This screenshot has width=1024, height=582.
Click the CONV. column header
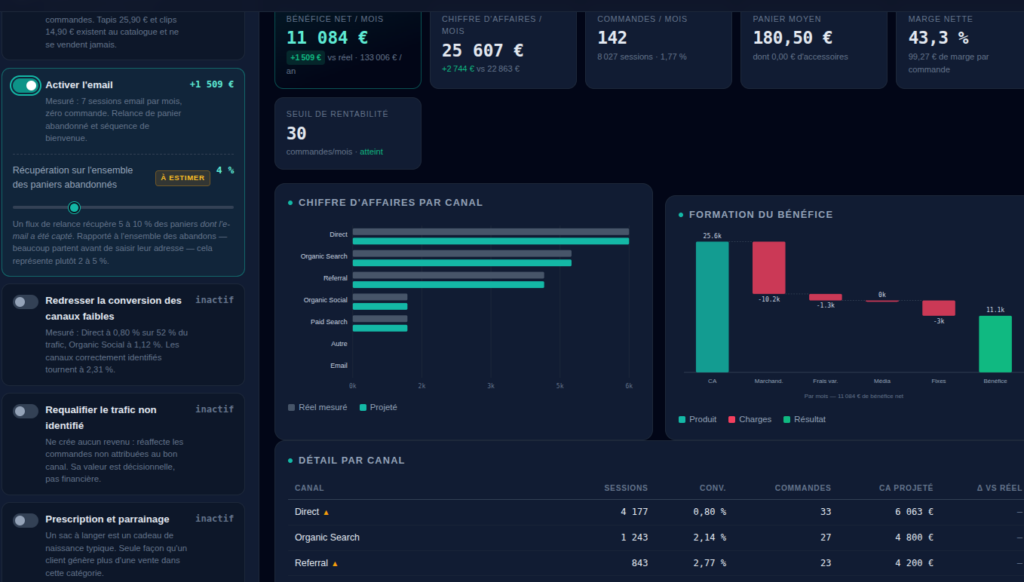click(x=712, y=488)
